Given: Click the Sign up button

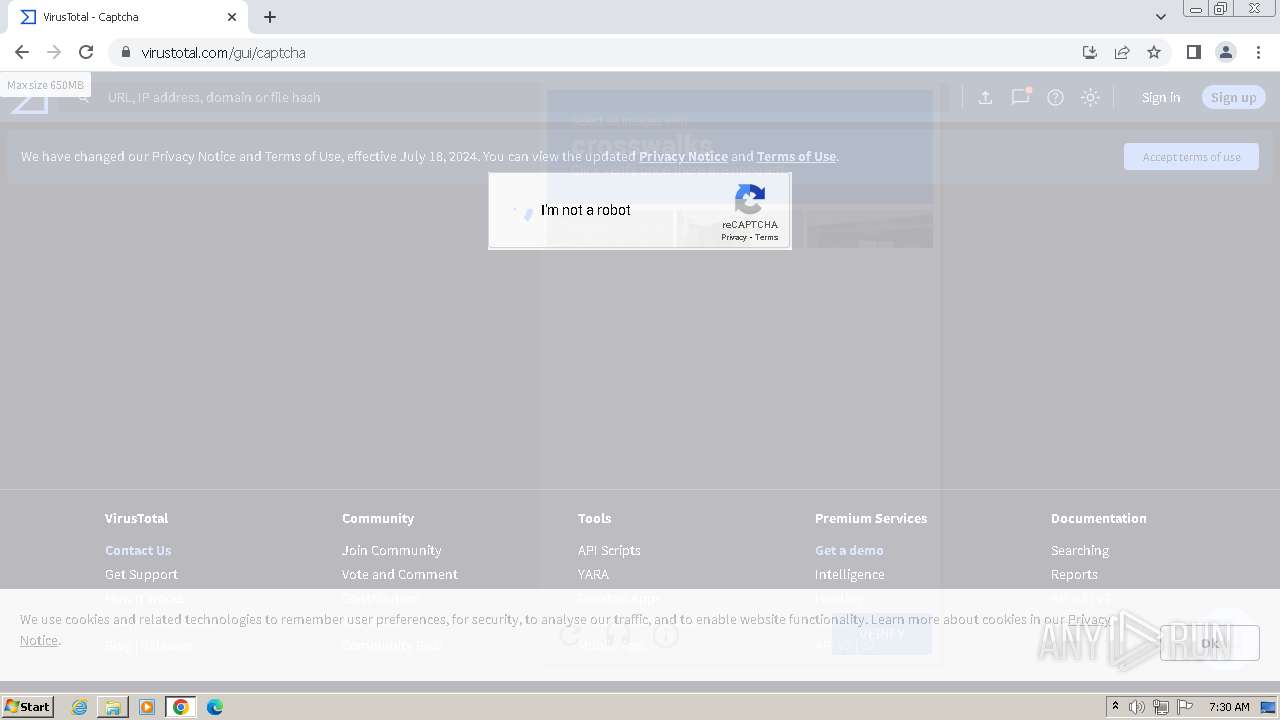Looking at the screenshot, I should [1233, 97].
